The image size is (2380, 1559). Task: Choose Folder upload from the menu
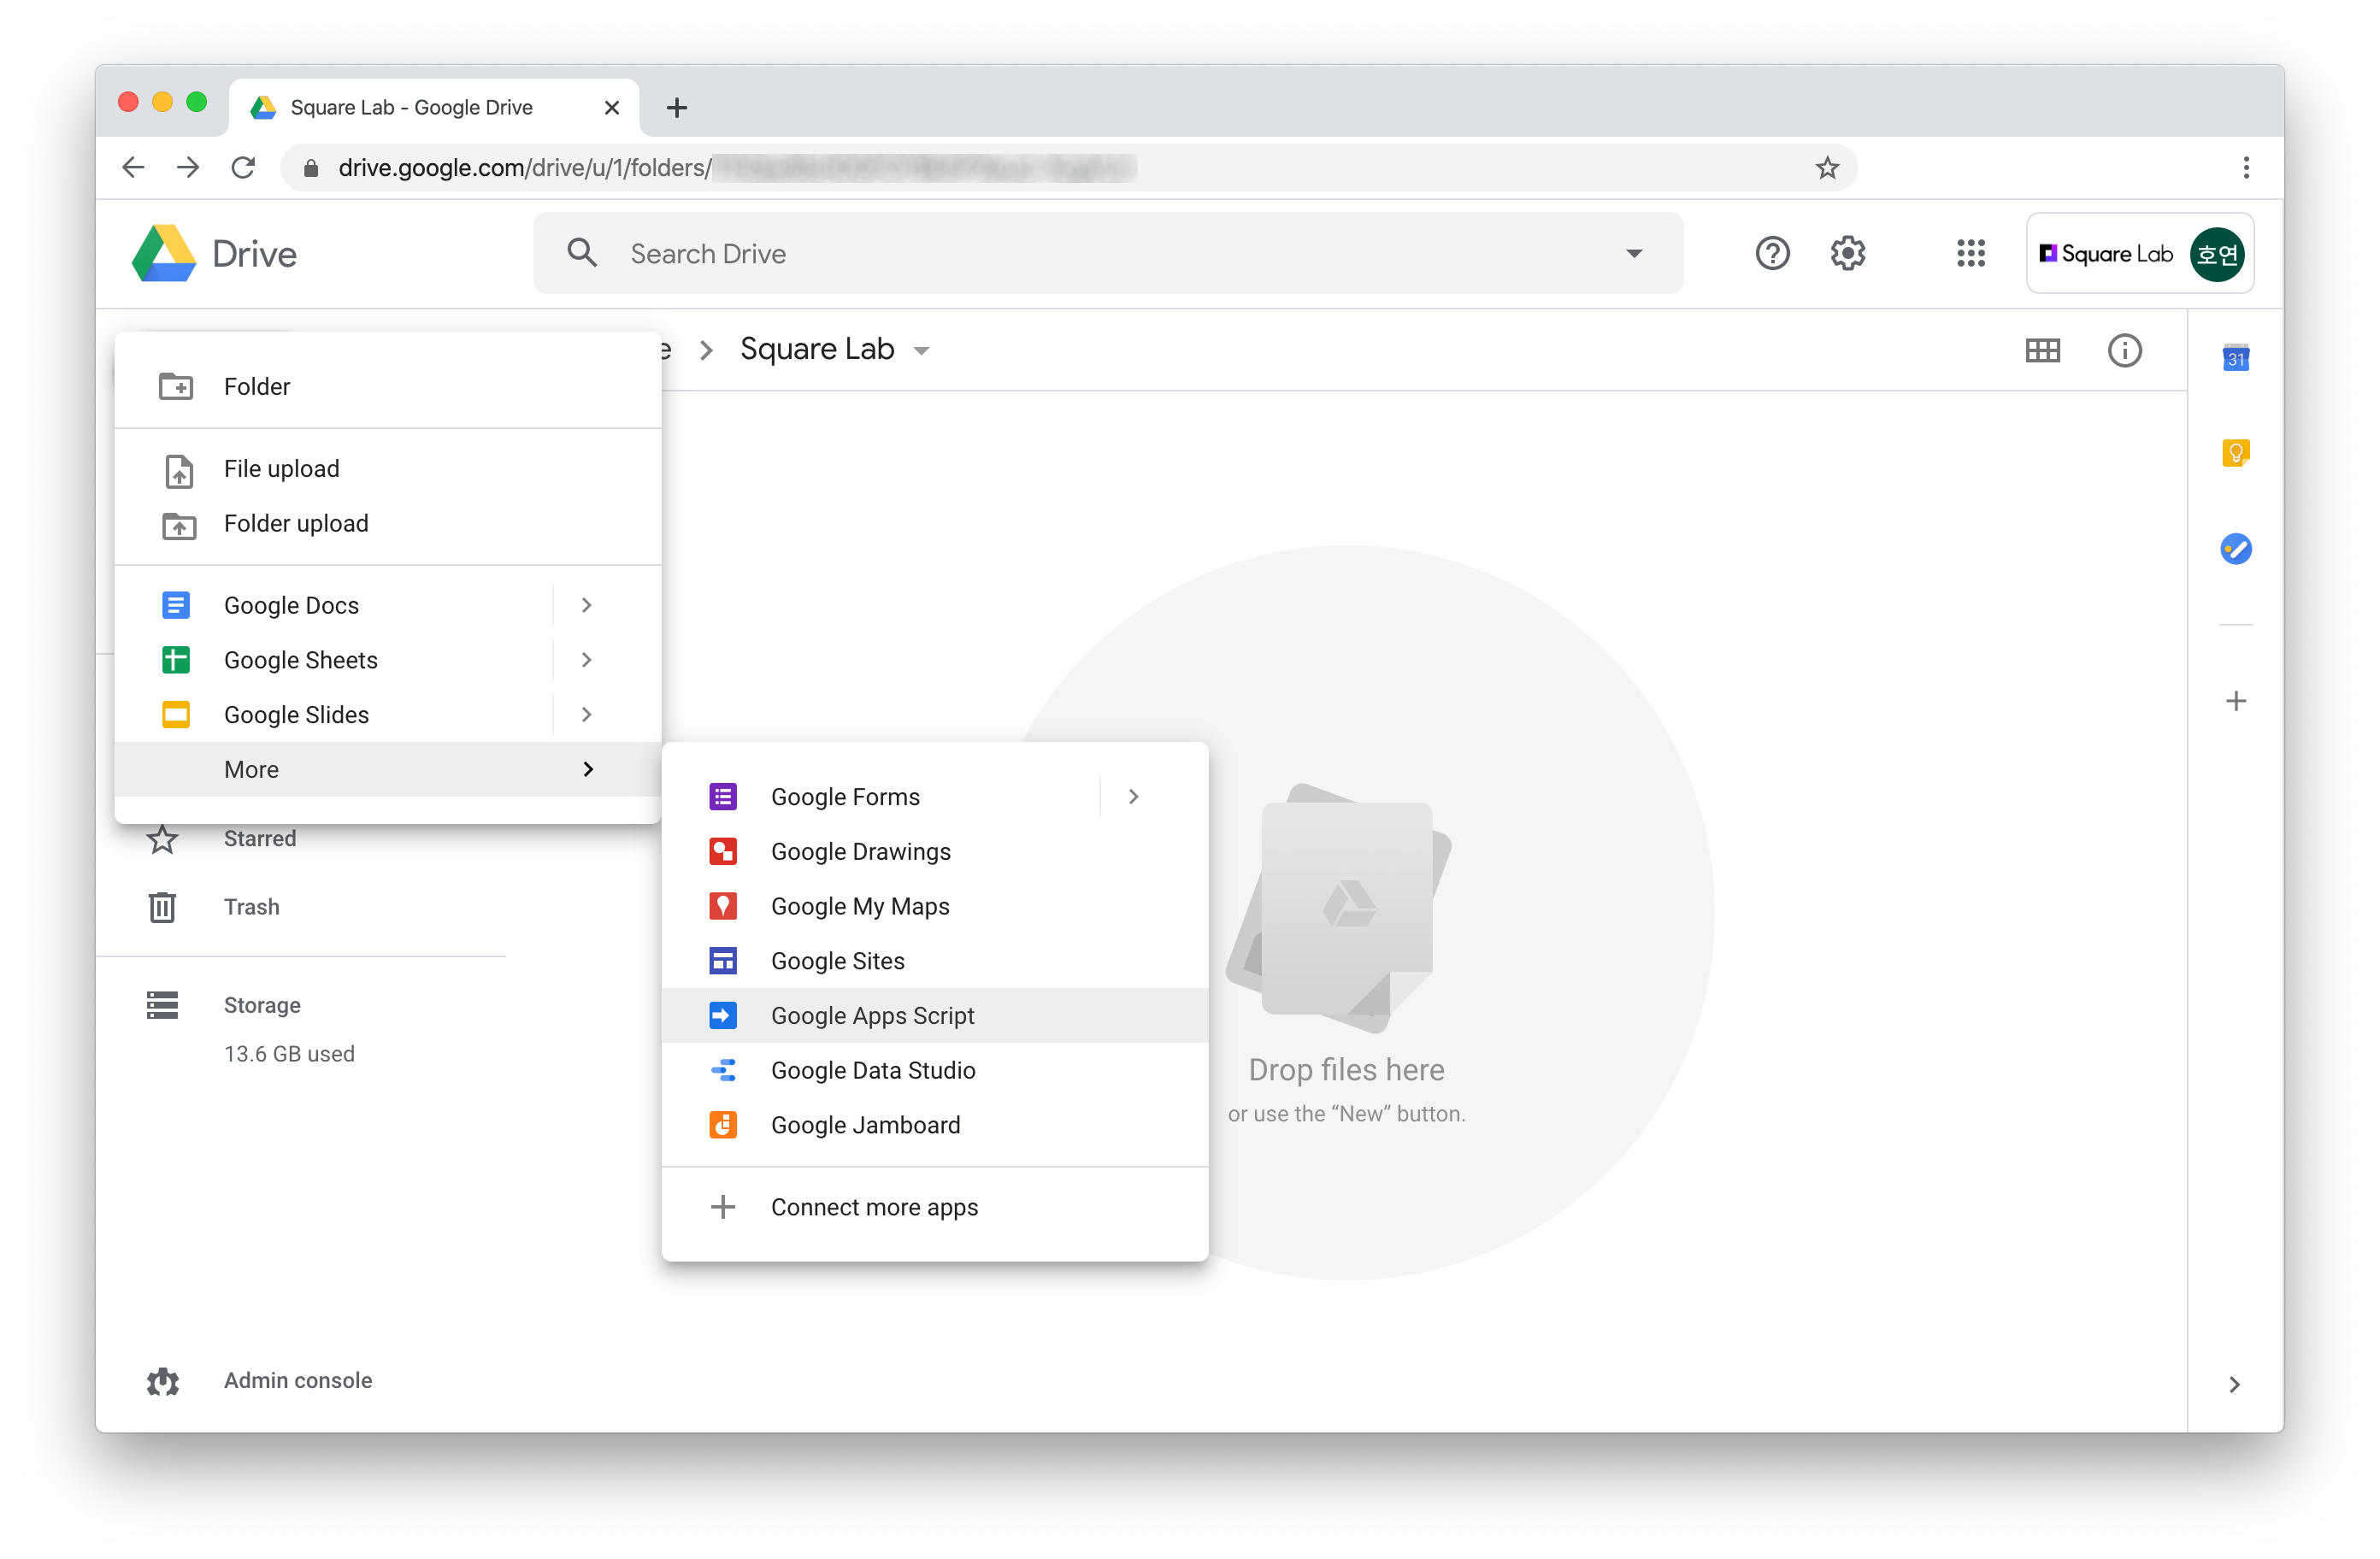click(x=295, y=523)
